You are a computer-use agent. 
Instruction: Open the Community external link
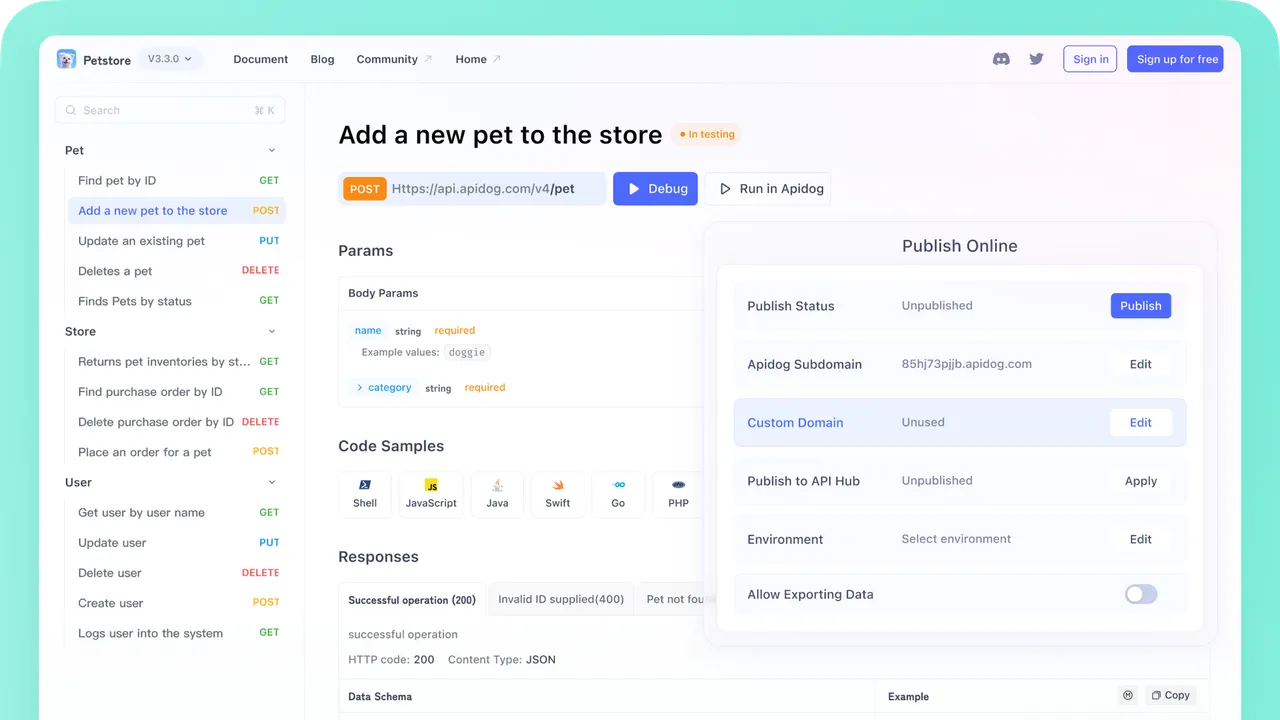[394, 59]
